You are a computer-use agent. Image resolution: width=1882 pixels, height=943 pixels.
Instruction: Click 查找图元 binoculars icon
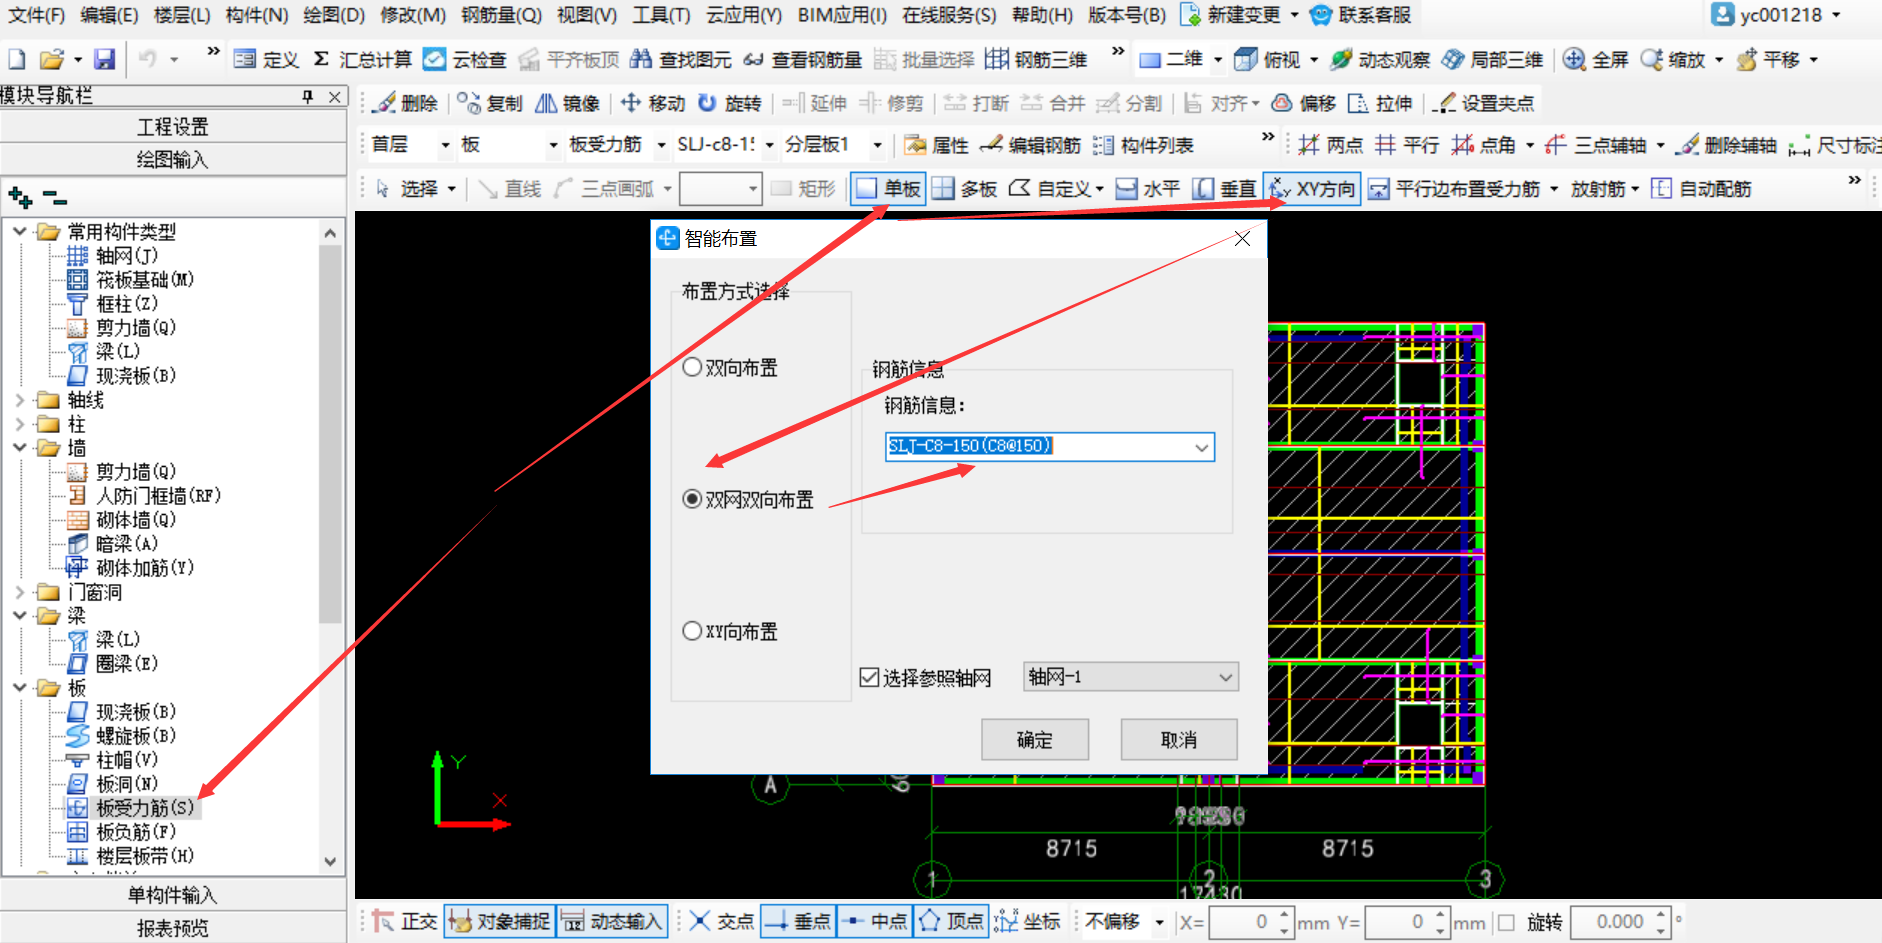pos(640,59)
